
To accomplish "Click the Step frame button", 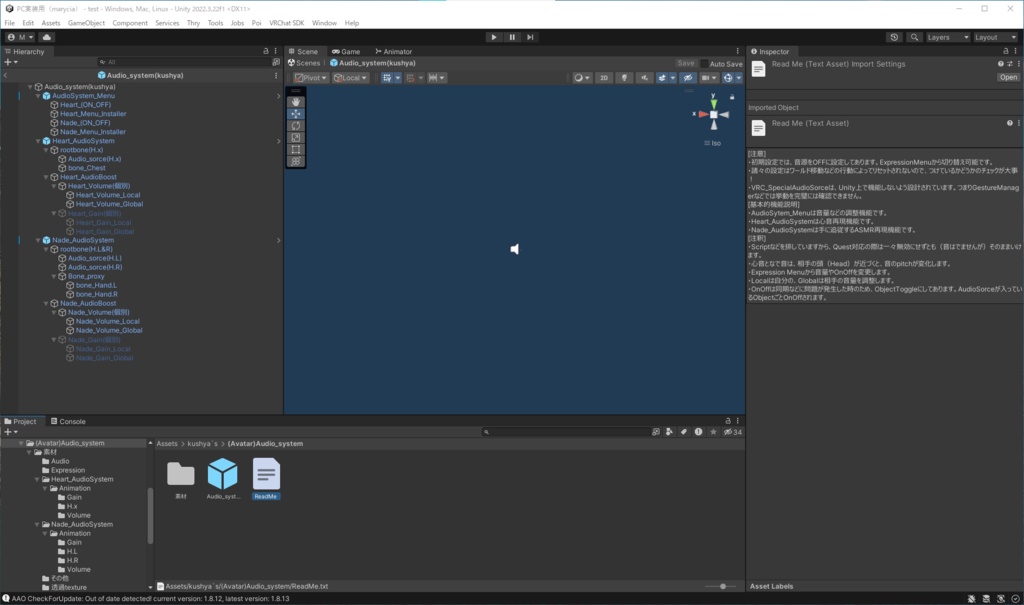I will coord(530,37).
